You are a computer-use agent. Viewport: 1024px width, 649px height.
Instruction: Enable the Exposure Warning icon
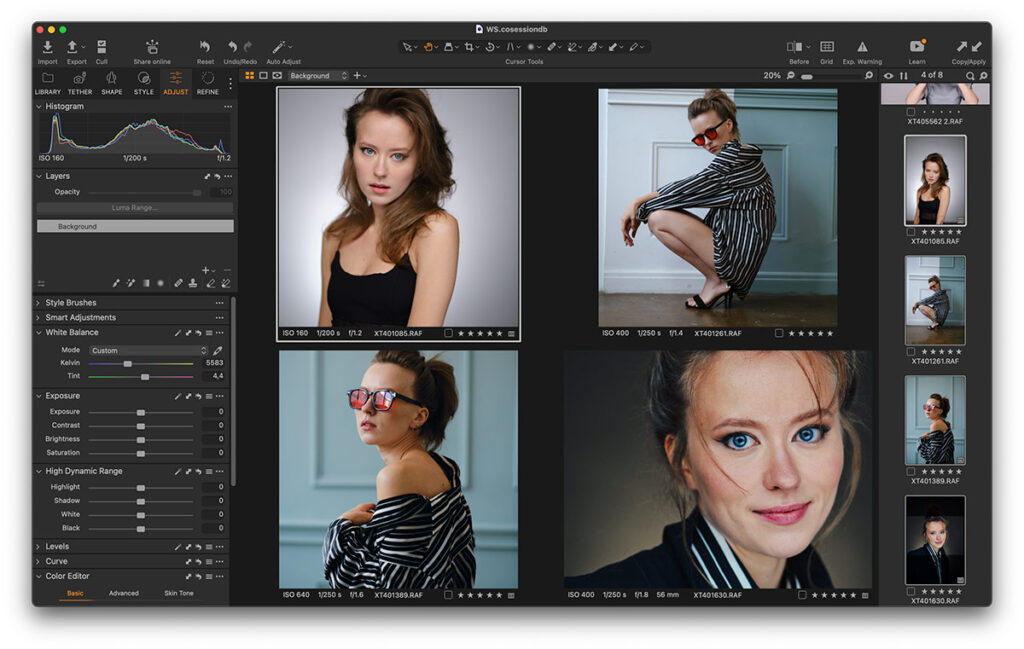pyautogui.click(x=862, y=47)
